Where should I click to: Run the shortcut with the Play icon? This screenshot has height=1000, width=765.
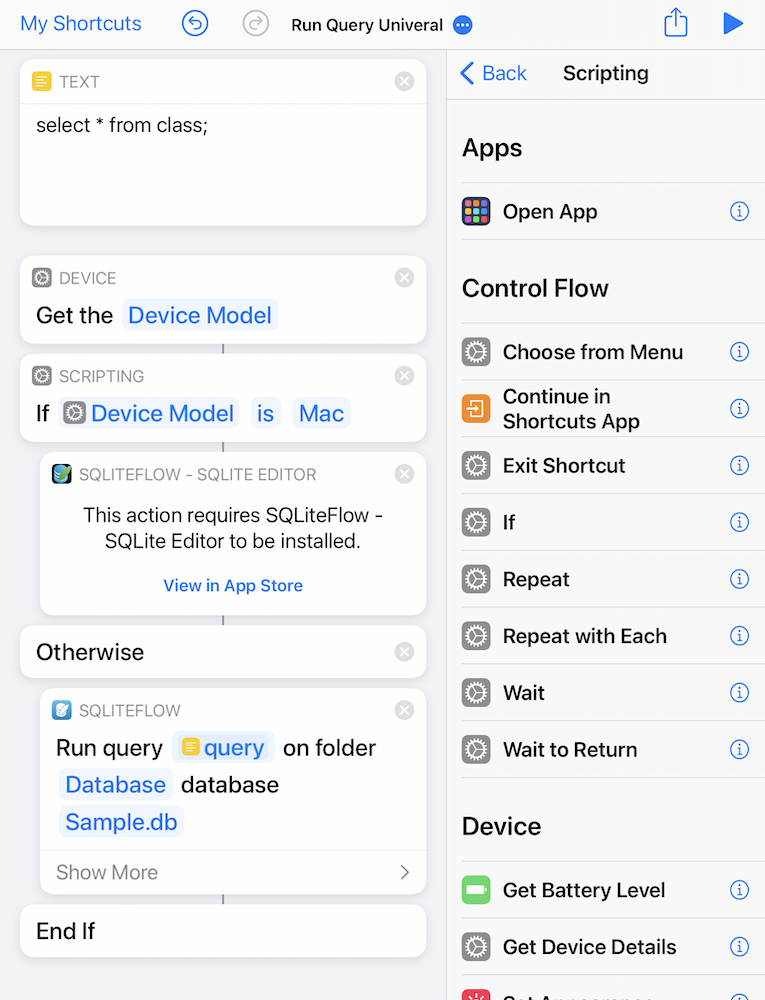733,24
